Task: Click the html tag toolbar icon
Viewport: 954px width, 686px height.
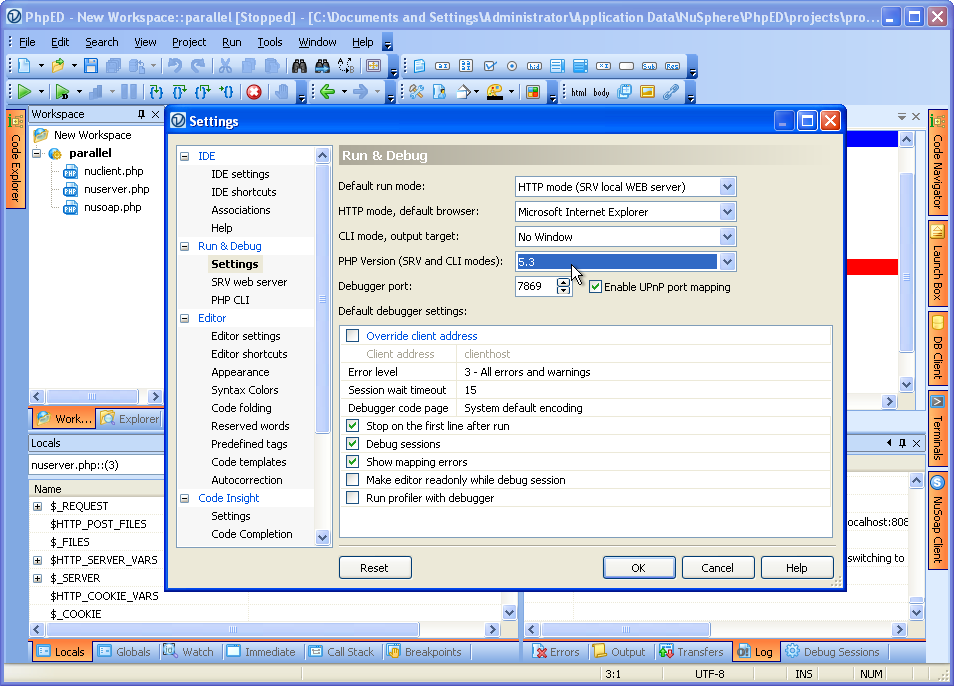Action: (578, 92)
